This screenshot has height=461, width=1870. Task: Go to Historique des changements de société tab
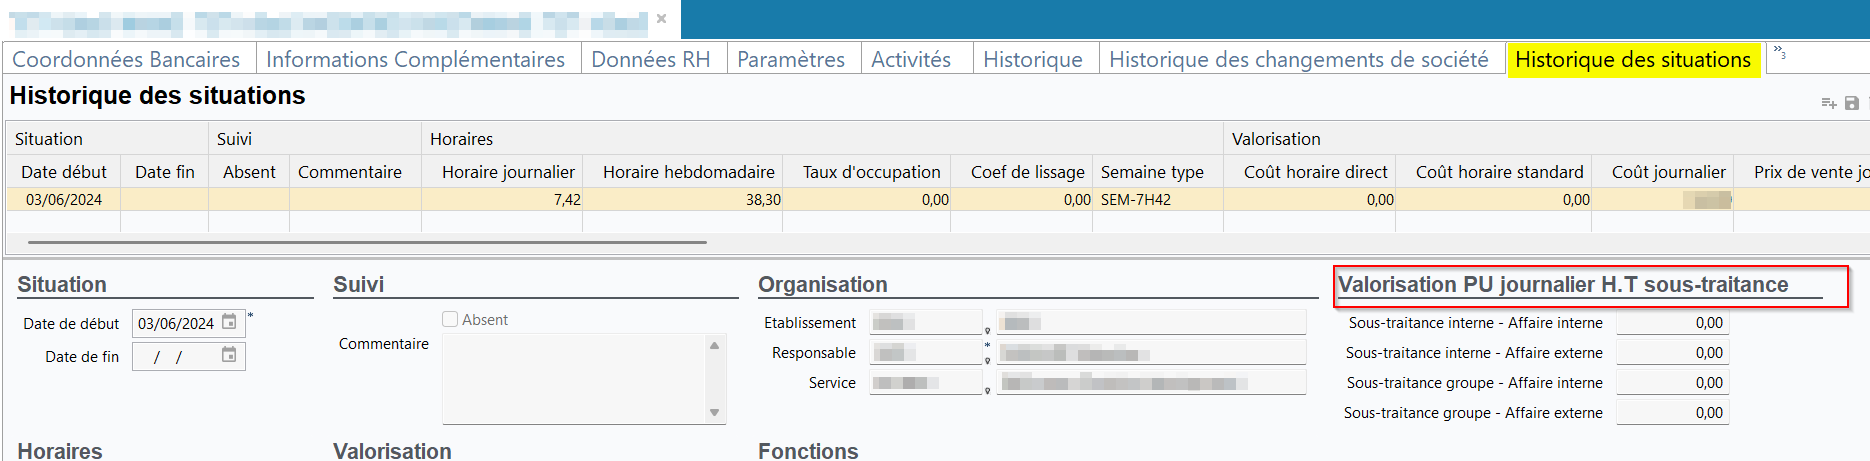[1298, 60]
